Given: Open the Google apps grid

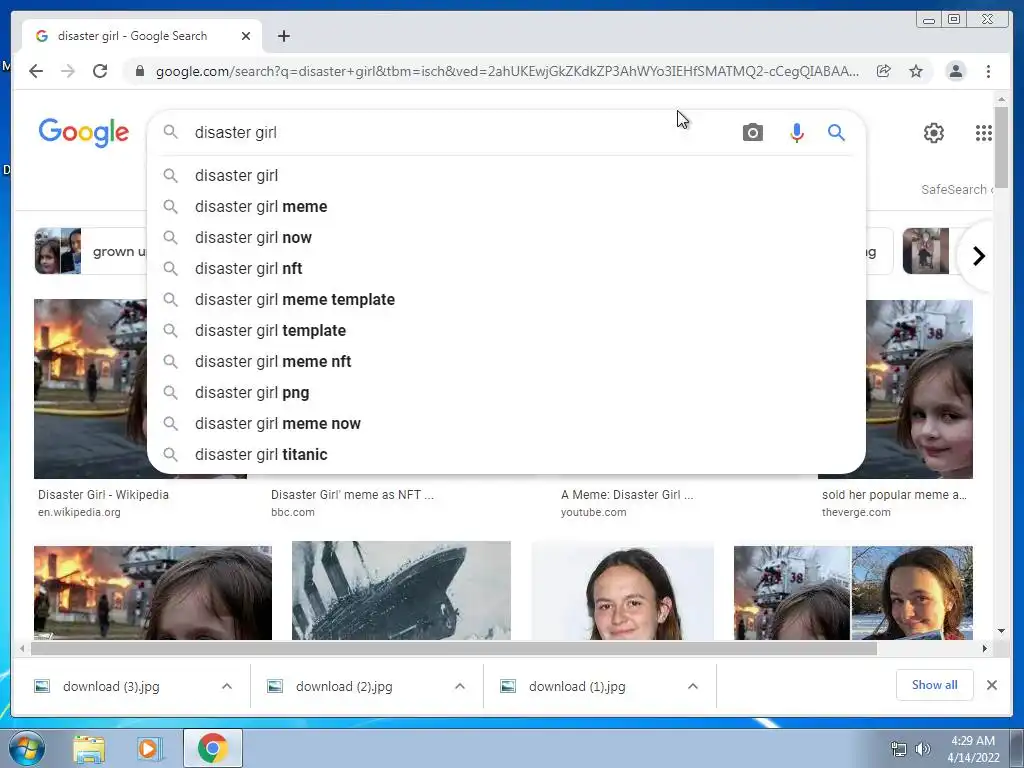Looking at the screenshot, I should pyautogui.click(x=984, y=133).
